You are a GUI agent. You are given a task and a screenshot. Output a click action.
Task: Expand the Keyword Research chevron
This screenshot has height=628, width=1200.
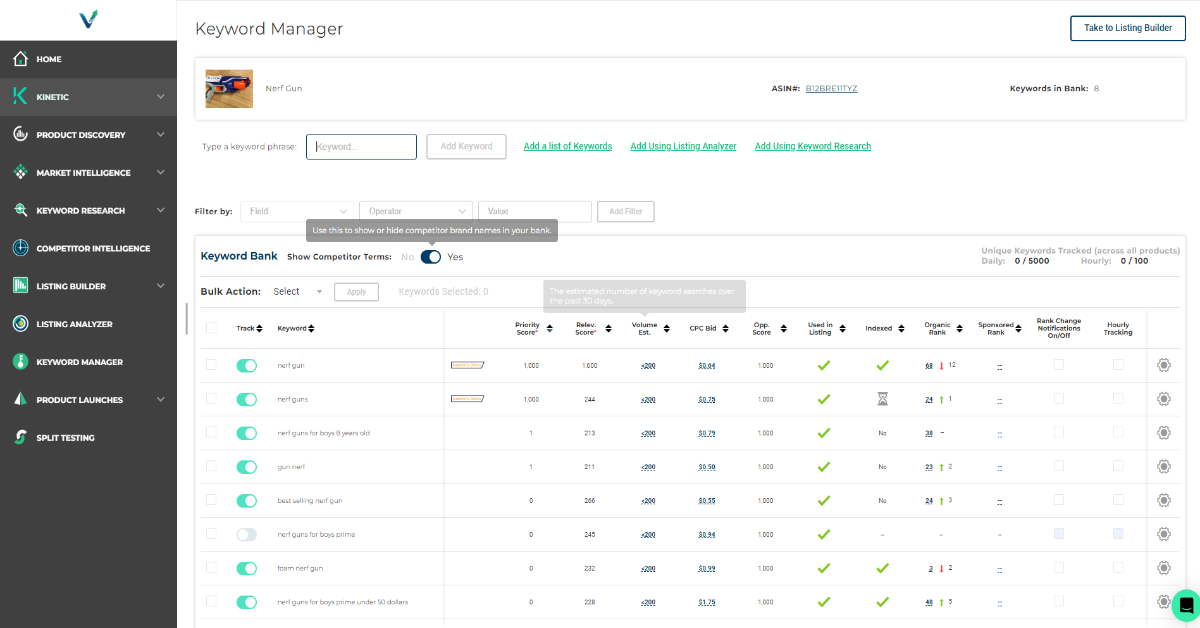click(x=161, y=211)
